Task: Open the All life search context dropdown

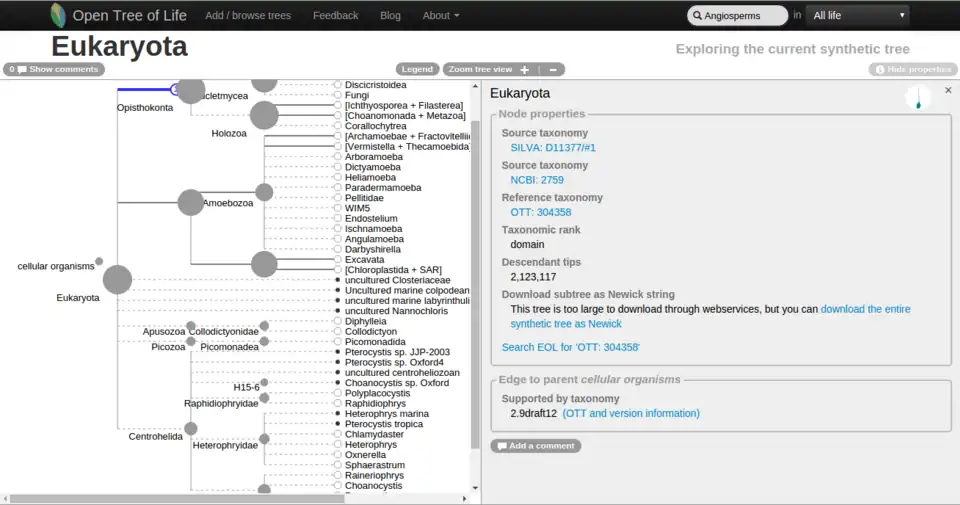Action: (858, 15)
